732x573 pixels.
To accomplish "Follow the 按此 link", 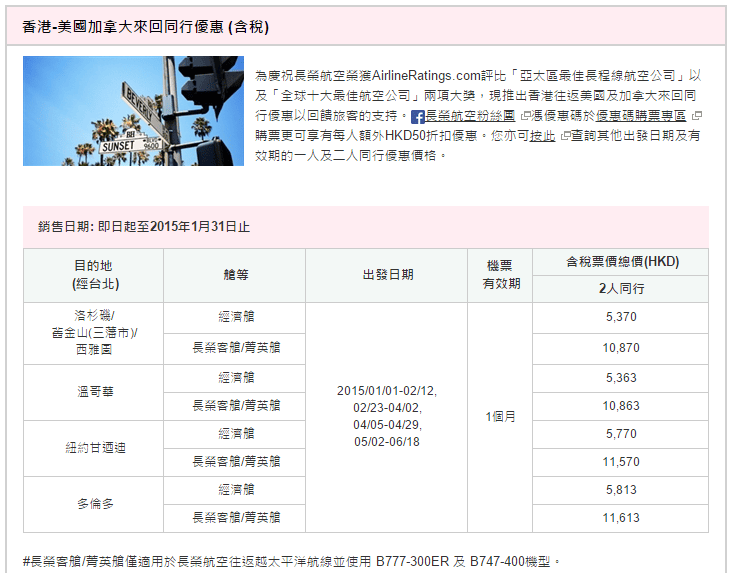I will point(543,136).
